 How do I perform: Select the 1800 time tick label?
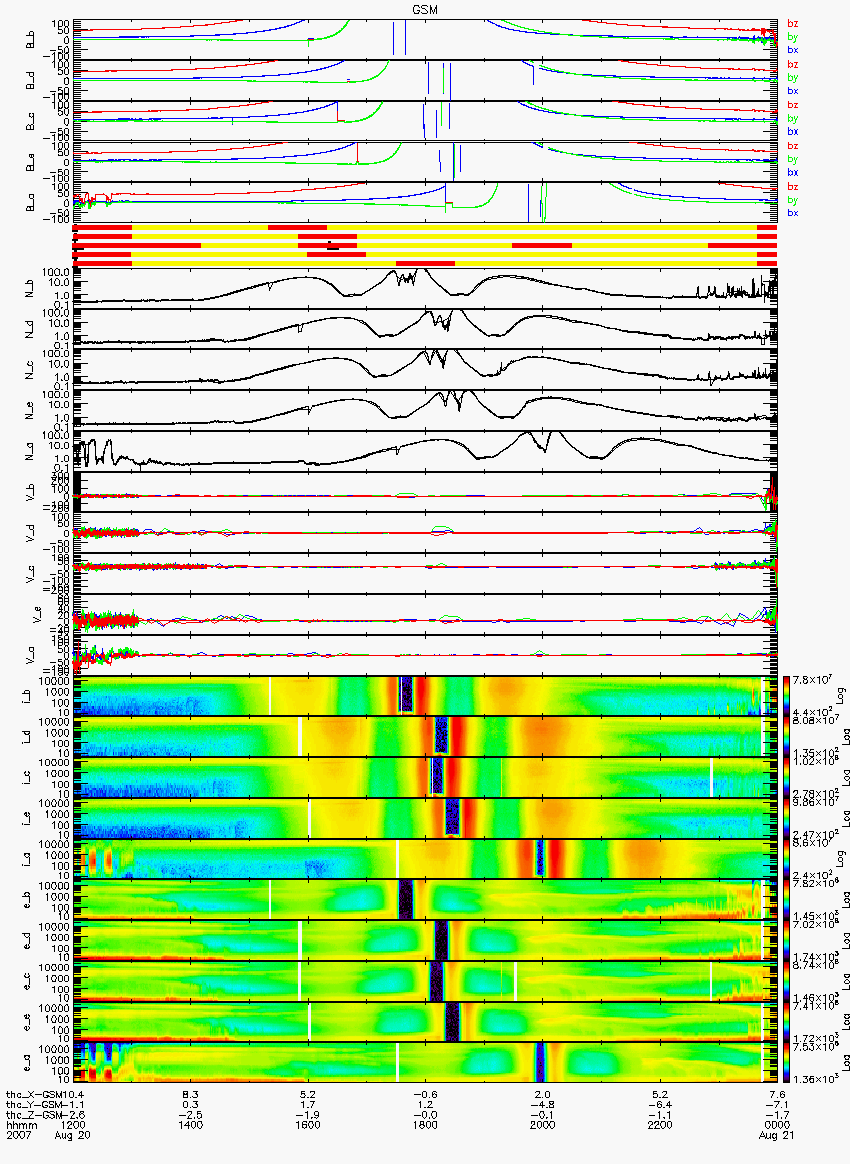tap(425, 1125)
